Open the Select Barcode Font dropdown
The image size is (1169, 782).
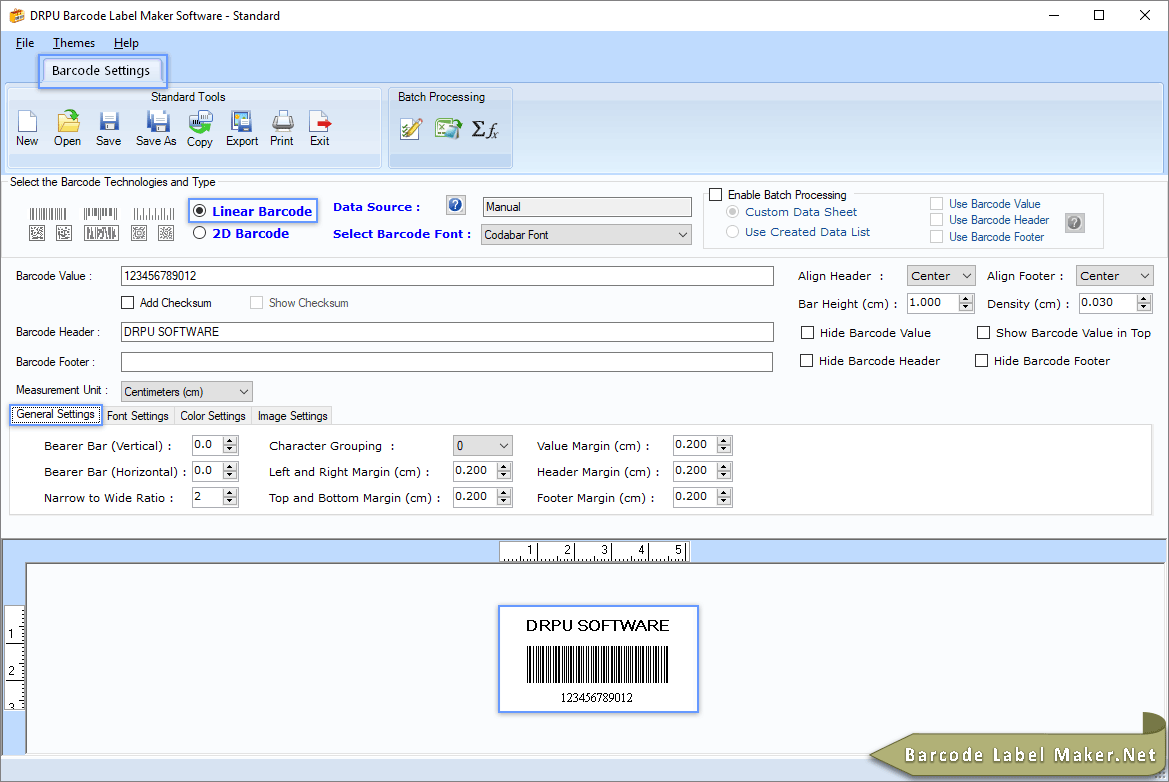click(x=586, y=235)
